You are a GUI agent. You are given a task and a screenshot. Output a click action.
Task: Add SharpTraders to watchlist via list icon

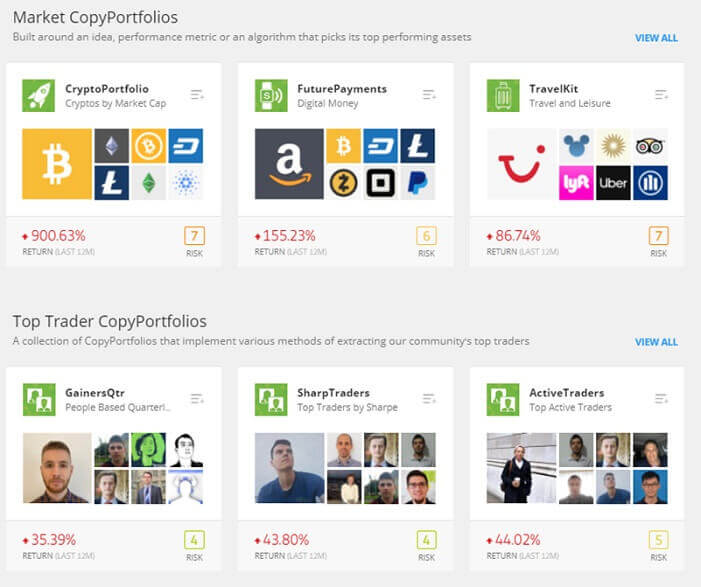click(429, 399)
